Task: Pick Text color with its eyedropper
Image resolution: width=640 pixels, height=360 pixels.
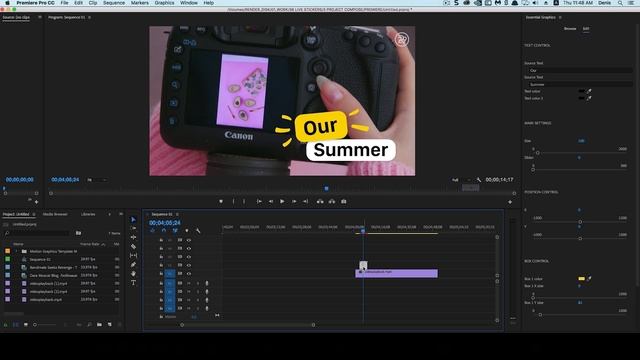Action: tap(589, 91)
